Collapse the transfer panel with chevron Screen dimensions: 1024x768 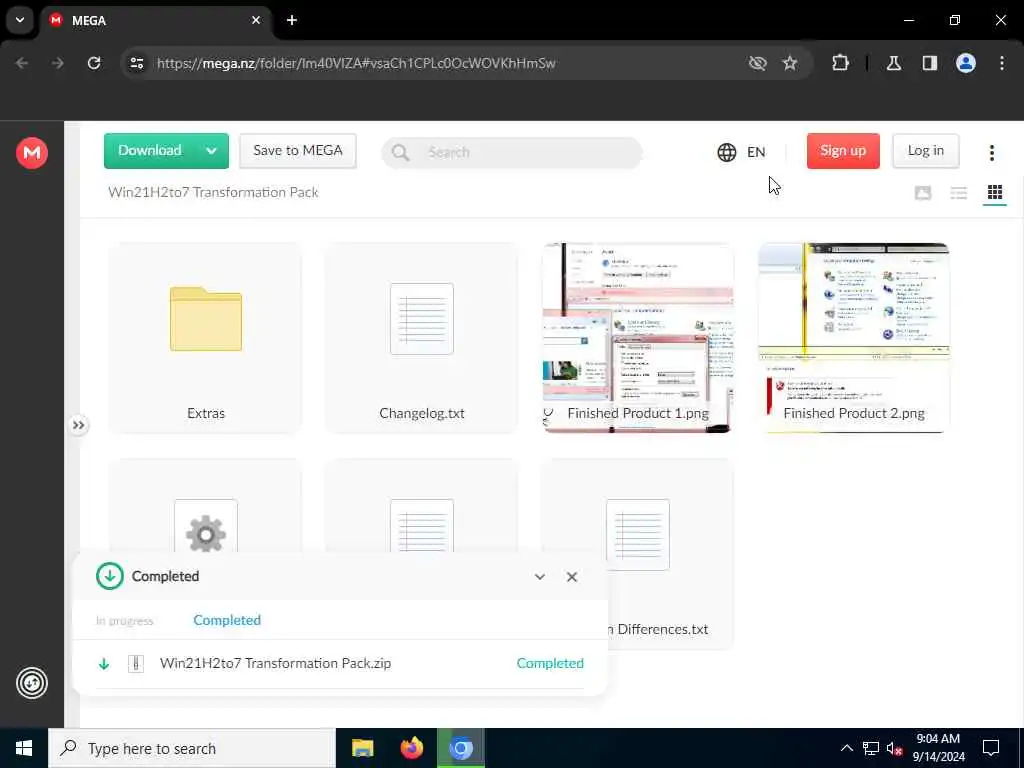(x=539, y=577)
